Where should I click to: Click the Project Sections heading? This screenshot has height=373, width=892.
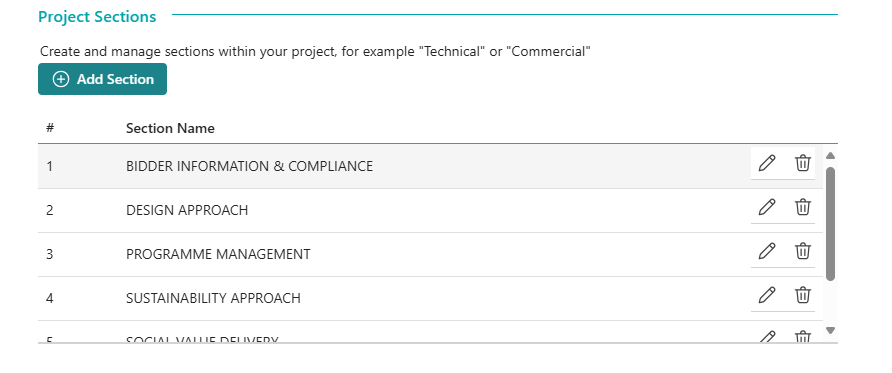point(97,17)
